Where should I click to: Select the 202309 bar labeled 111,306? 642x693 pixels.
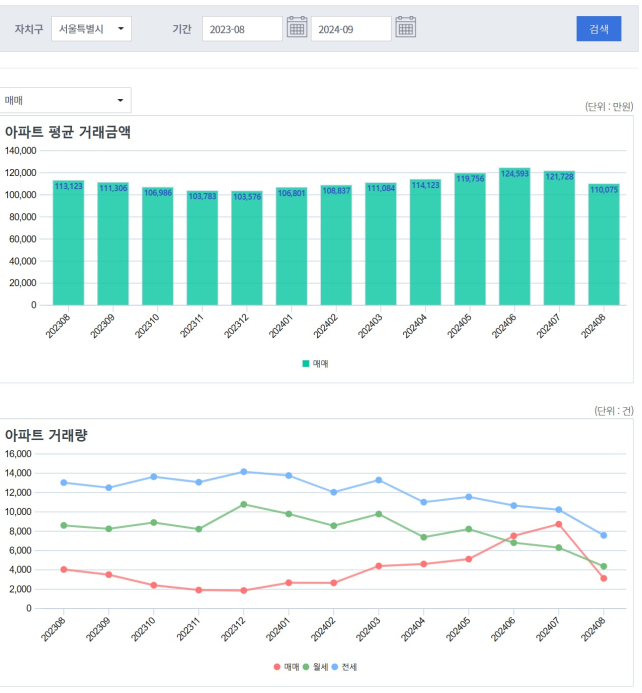(113, 244)
